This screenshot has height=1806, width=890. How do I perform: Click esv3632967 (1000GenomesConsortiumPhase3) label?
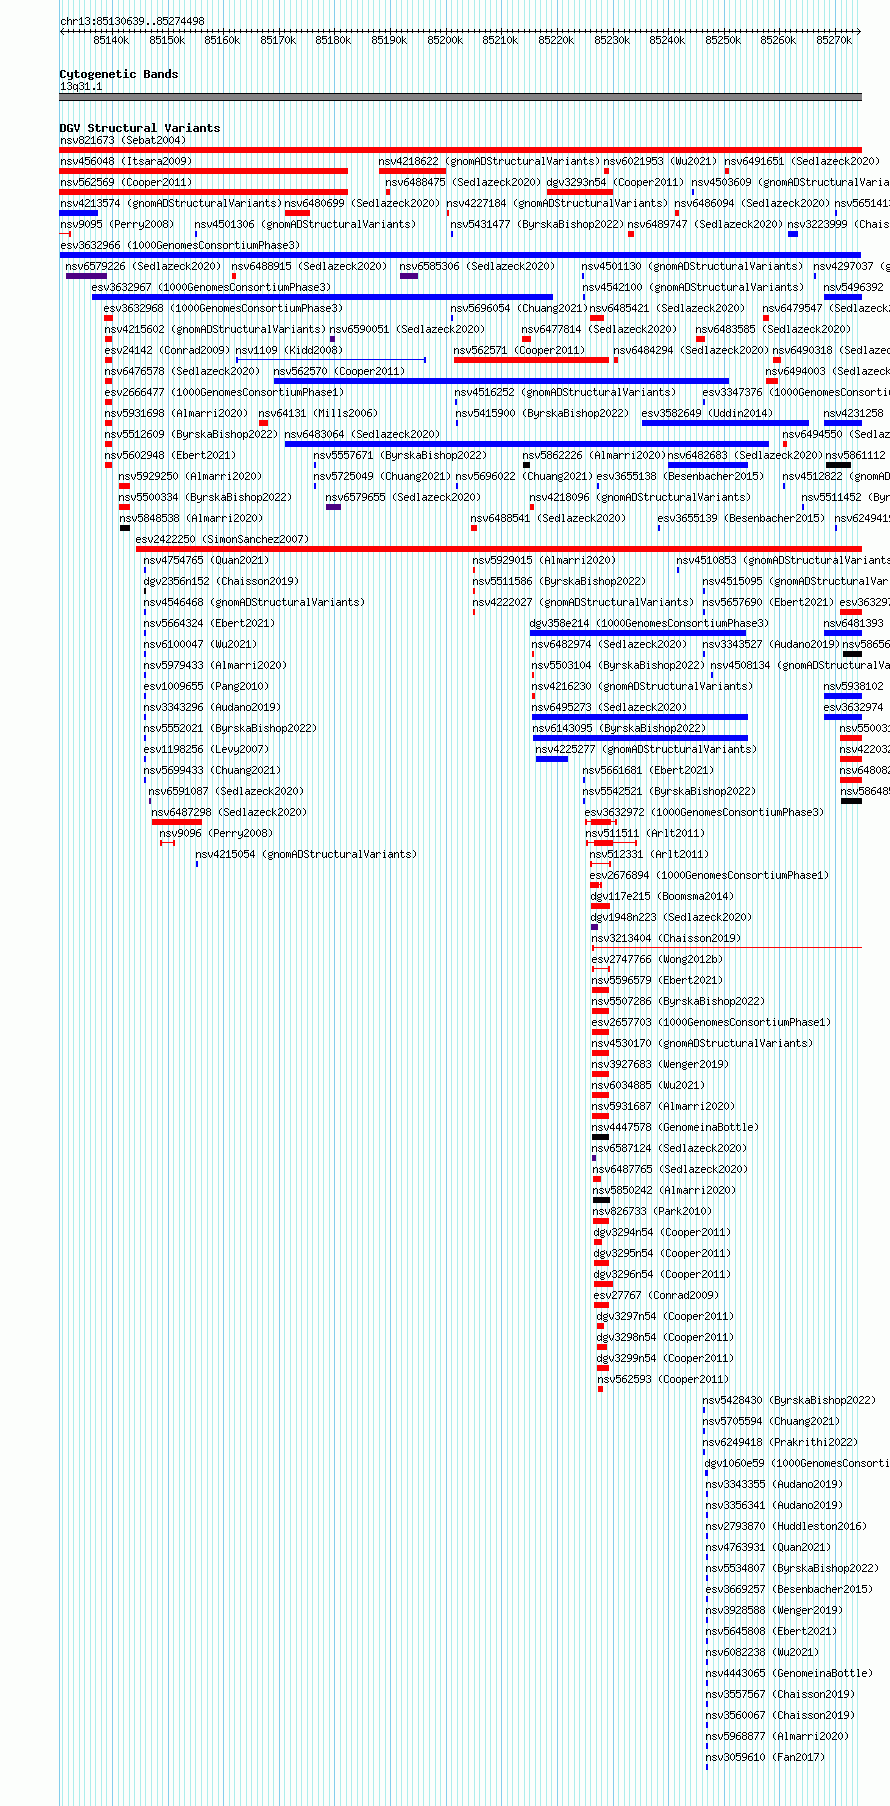click(x=211, y=287)
